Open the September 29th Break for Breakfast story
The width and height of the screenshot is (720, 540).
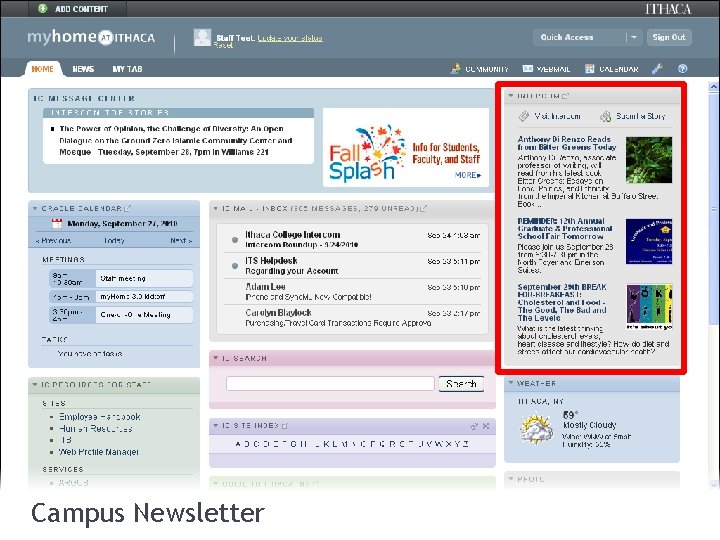562,302
